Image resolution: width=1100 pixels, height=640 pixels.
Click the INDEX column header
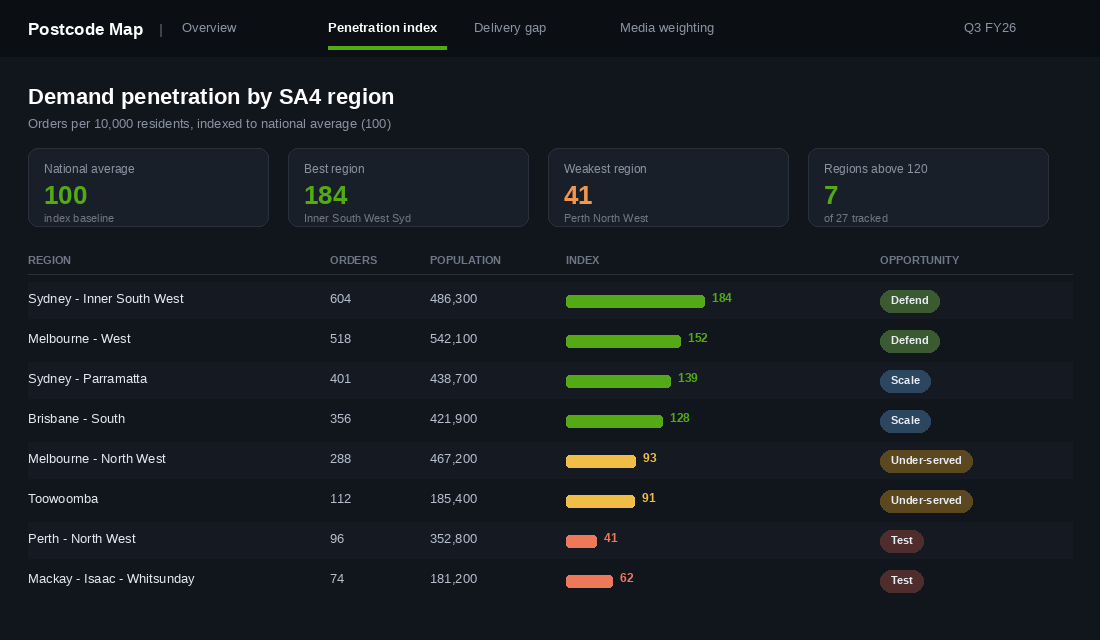582,260
